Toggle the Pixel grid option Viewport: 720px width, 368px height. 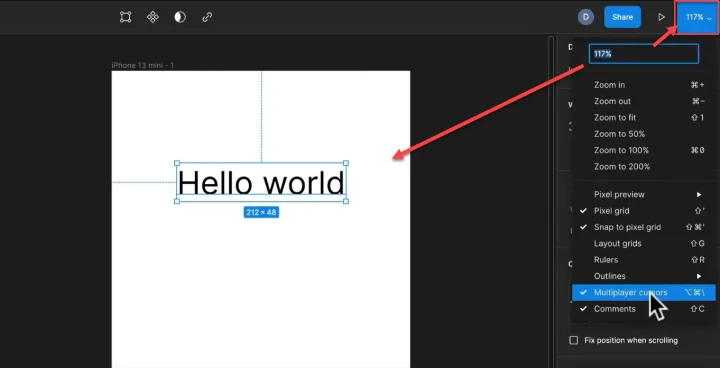coord(643,211)
